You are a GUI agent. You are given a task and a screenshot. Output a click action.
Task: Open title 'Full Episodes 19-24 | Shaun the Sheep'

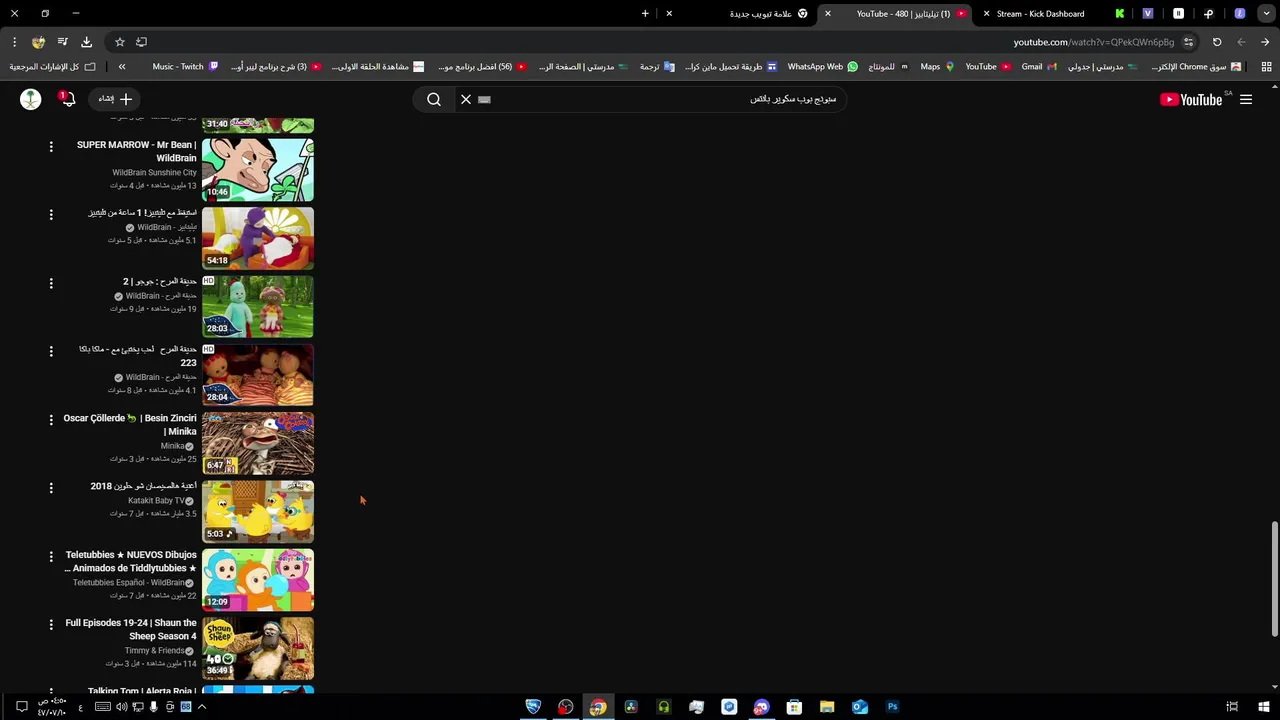point(131,629)
